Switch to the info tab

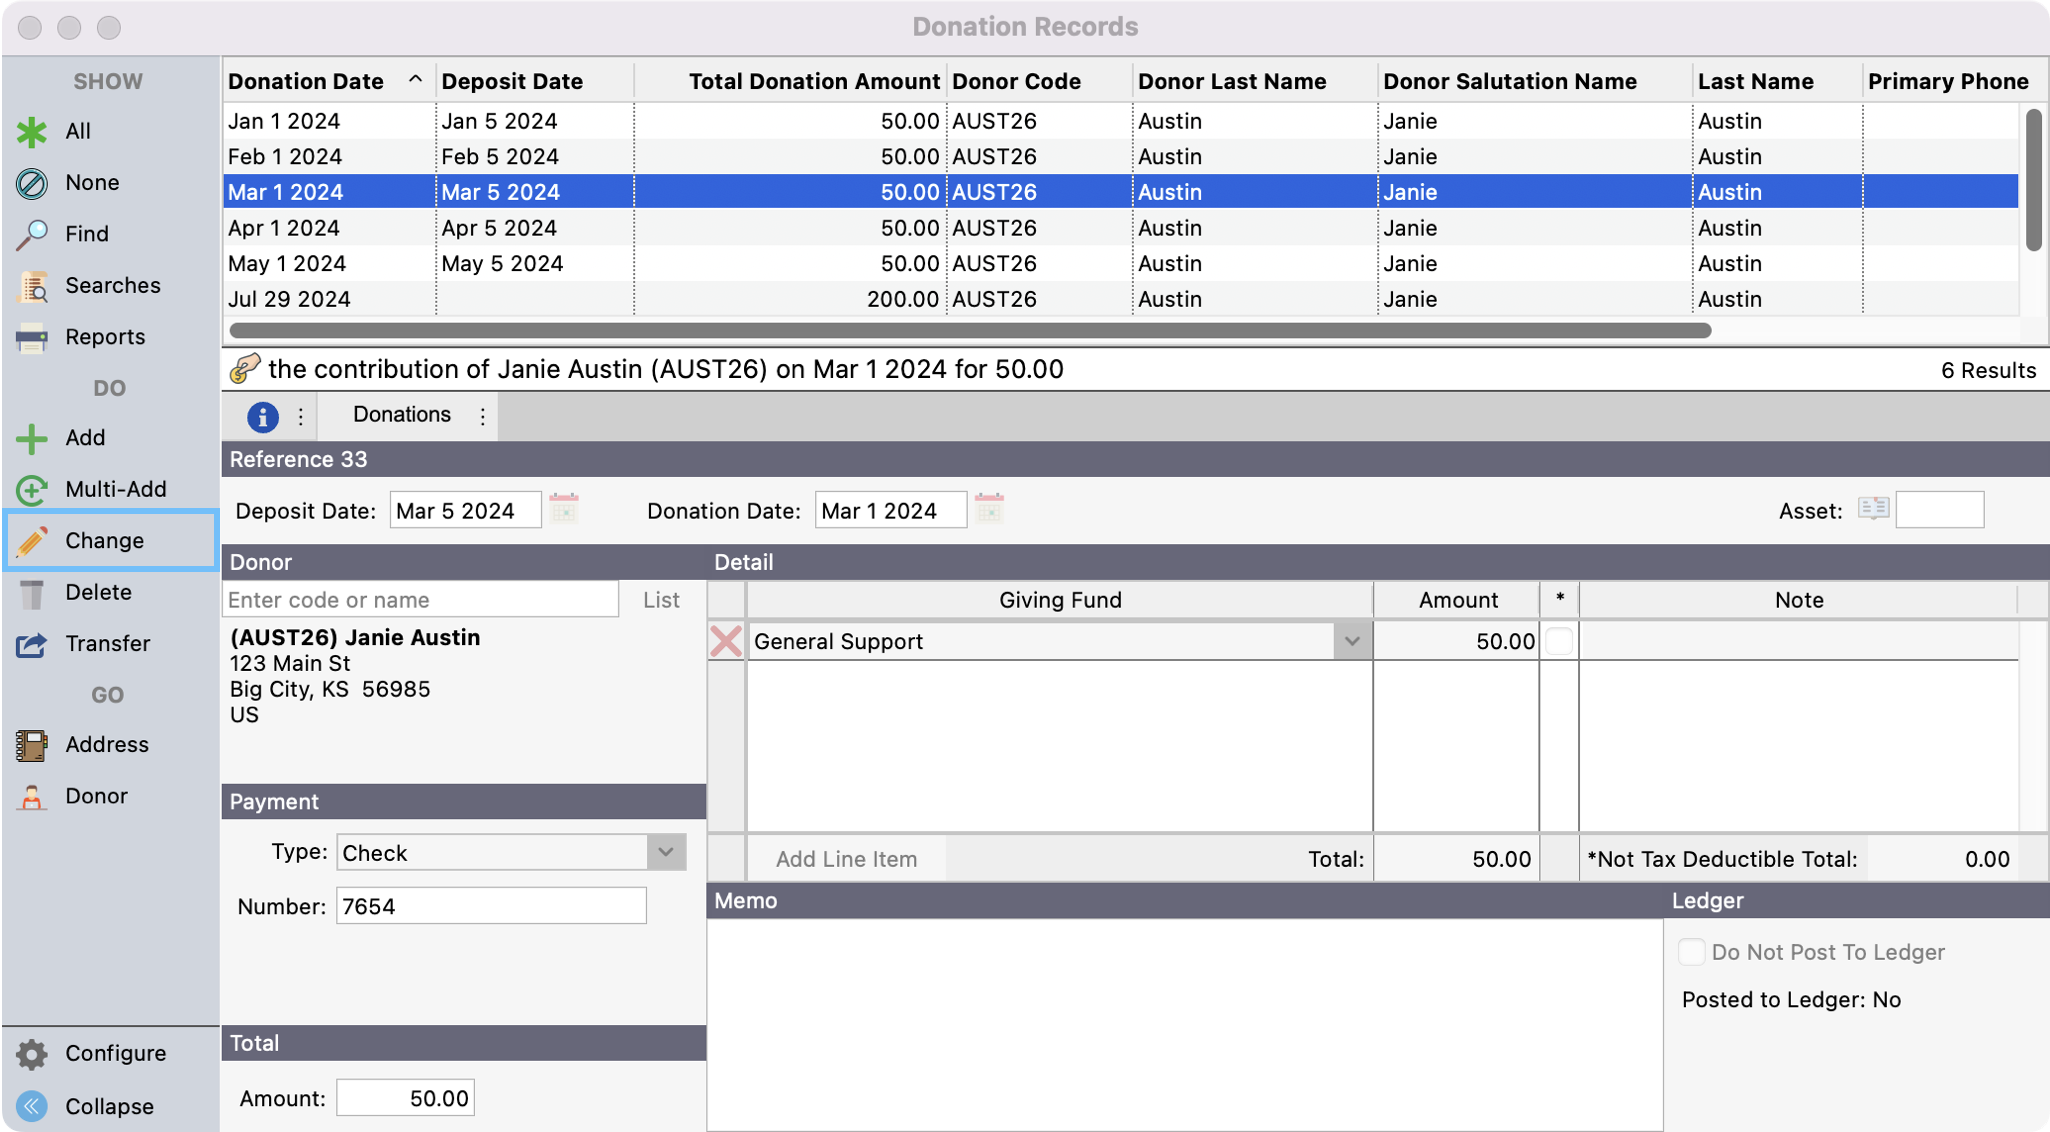[x=262, y=416]
